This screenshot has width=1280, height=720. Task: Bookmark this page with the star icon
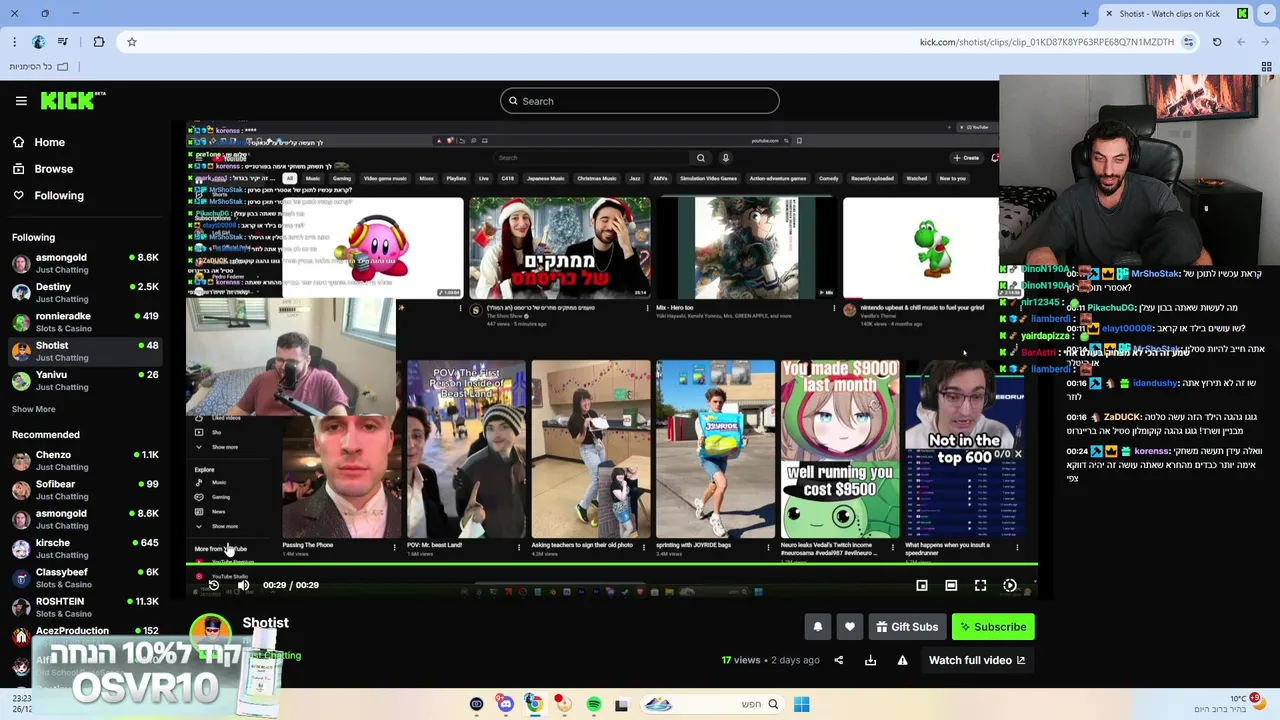(x=131, y=42)
